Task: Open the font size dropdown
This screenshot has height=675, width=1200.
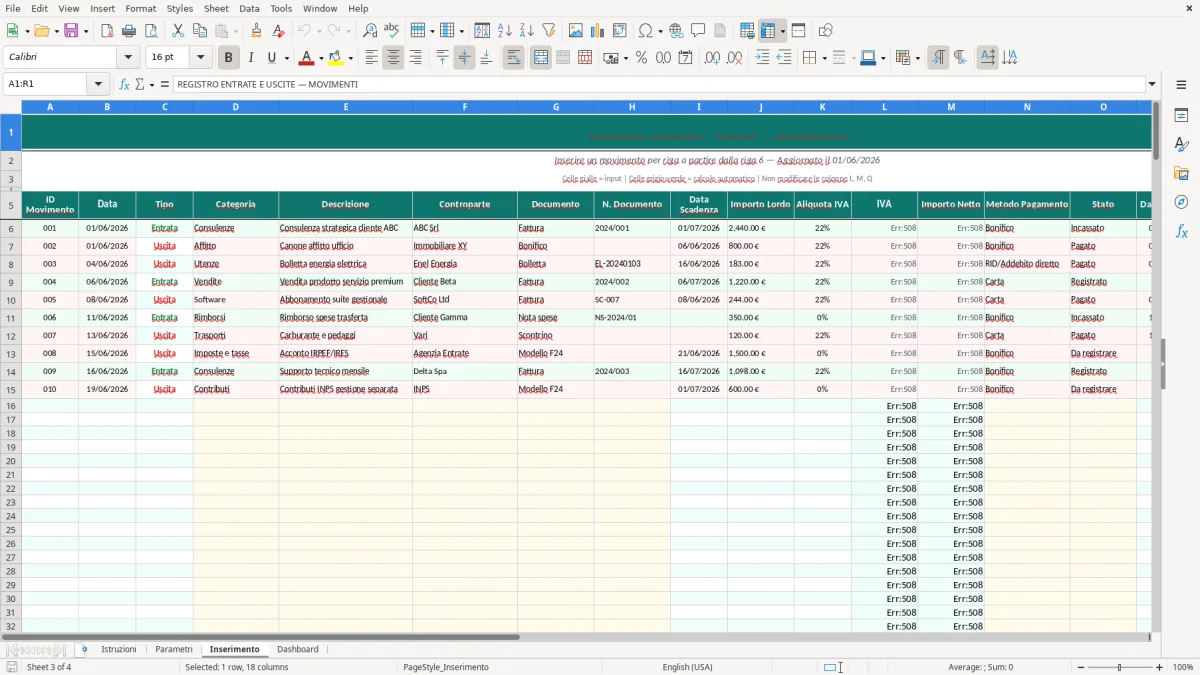Action: click(x=200, y=58)
